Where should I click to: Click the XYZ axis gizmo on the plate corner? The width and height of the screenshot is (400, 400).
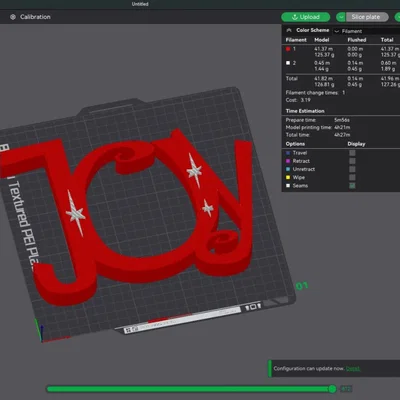pos(40,330)
